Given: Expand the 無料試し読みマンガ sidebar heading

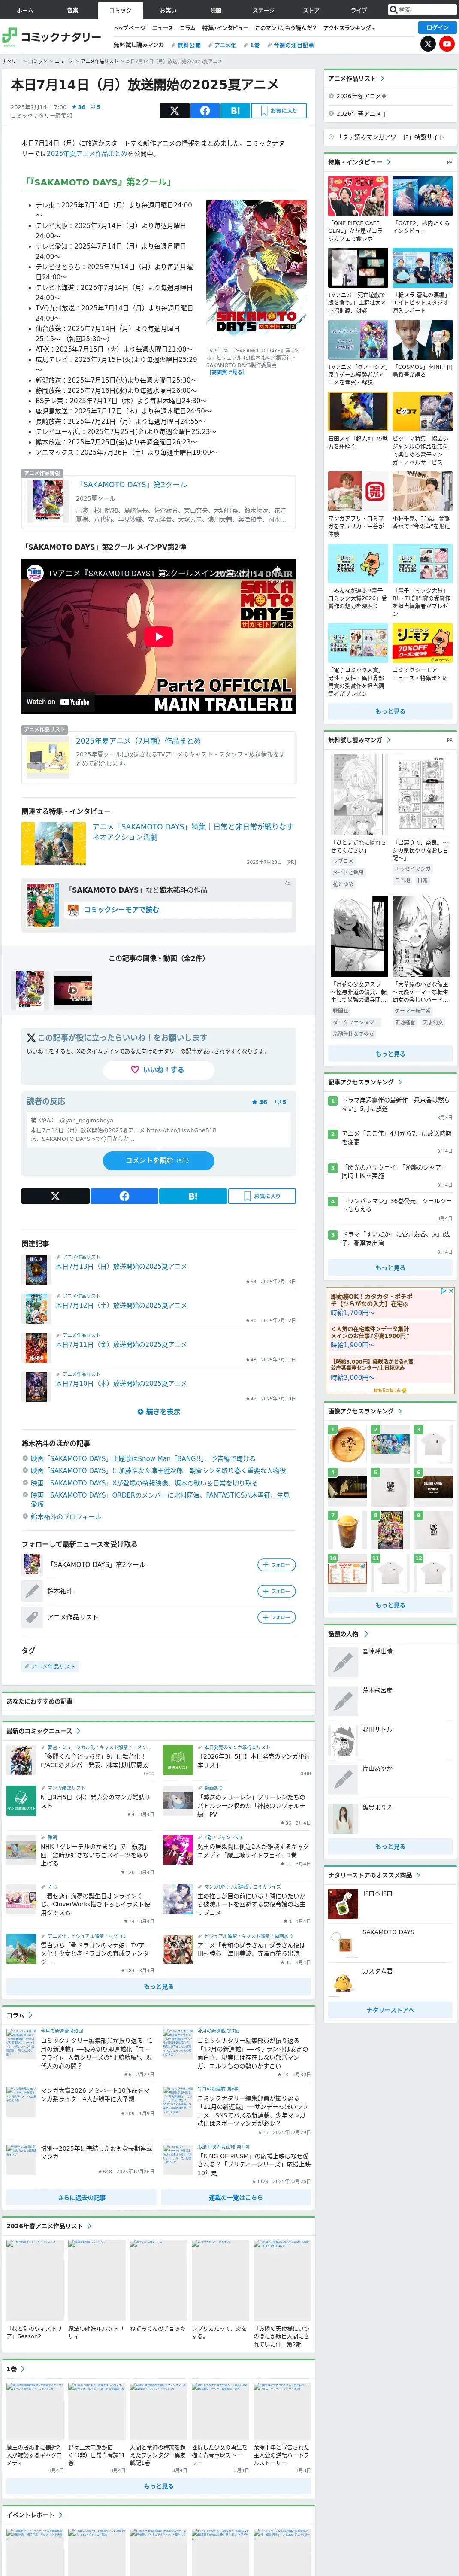Looking at the screenshot, I should click(359, 740).
